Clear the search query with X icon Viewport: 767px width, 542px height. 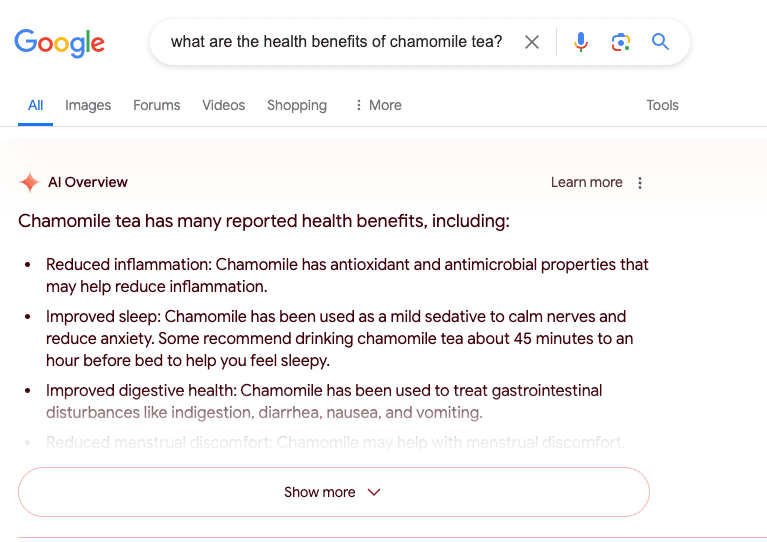pos(532,42)
